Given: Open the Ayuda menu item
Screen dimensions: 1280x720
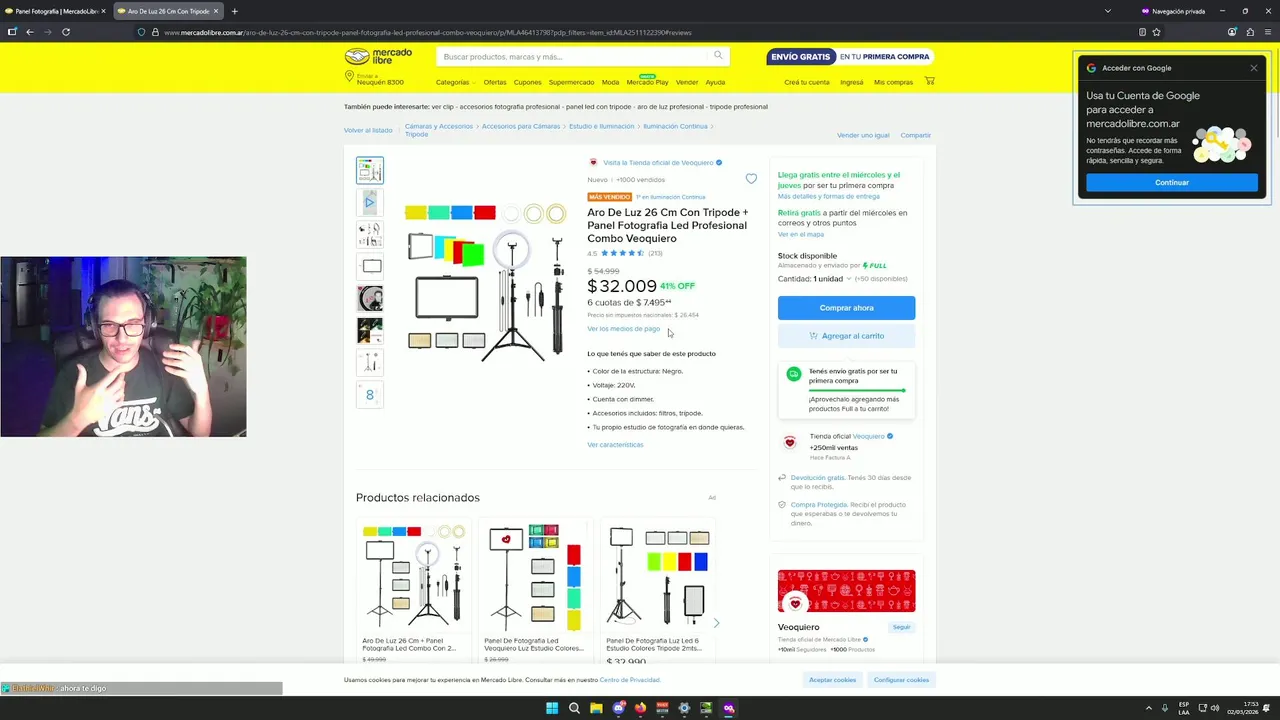Looking at the screenshot, I should click(715, 82).
